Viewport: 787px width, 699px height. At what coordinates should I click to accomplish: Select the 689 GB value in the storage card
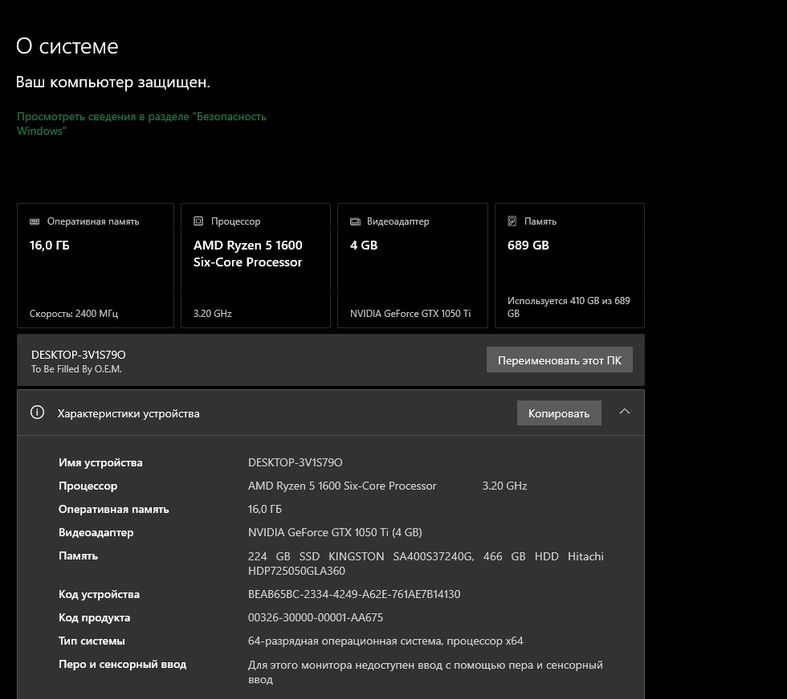[x=528, y=245]
